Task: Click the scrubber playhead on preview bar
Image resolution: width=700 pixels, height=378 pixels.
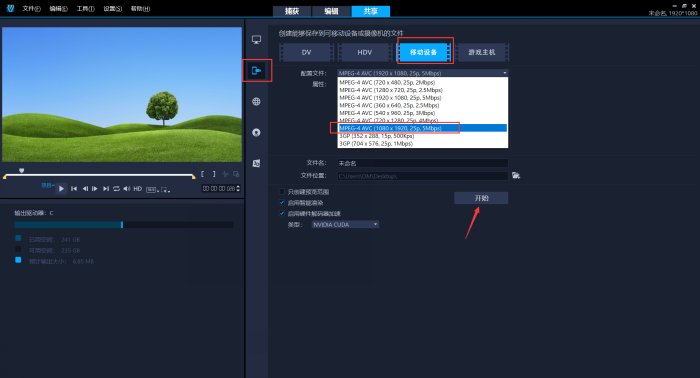Action: pyautogui.click(x=21, y=170)
